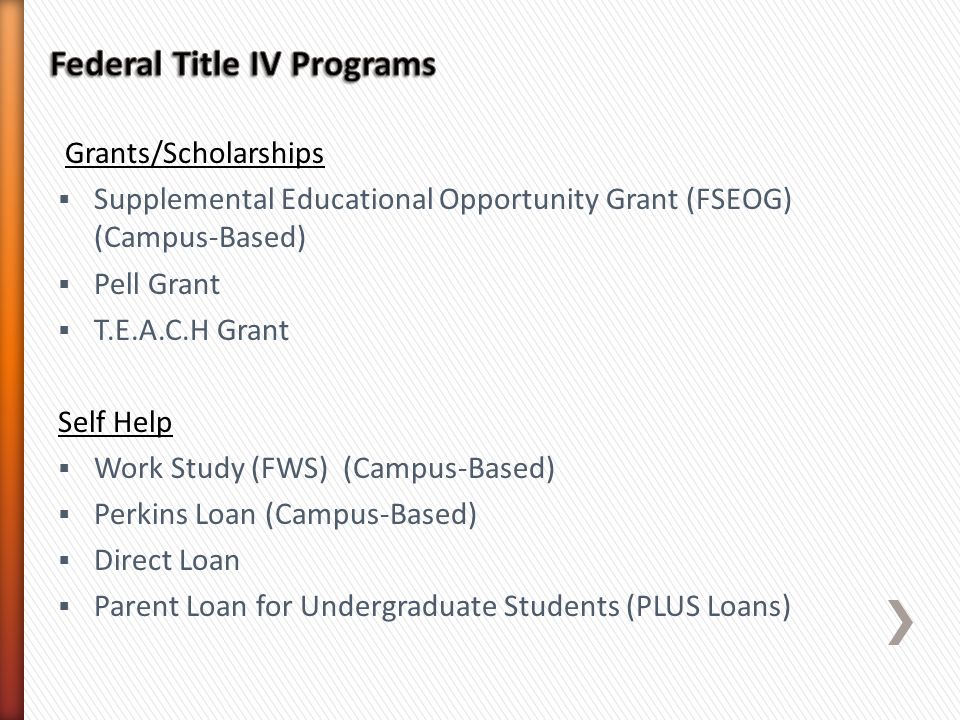
Task: Click the orange gradient bar on left edge
Action: (x=12, y=360)
